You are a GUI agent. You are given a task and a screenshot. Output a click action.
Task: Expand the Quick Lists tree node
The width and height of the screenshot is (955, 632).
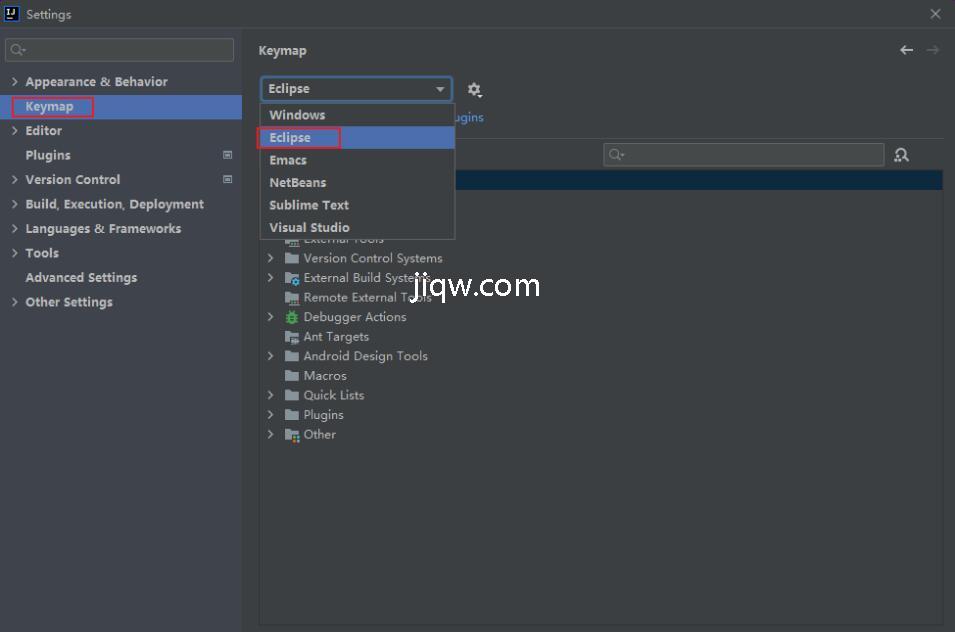[x=270, y=395]
